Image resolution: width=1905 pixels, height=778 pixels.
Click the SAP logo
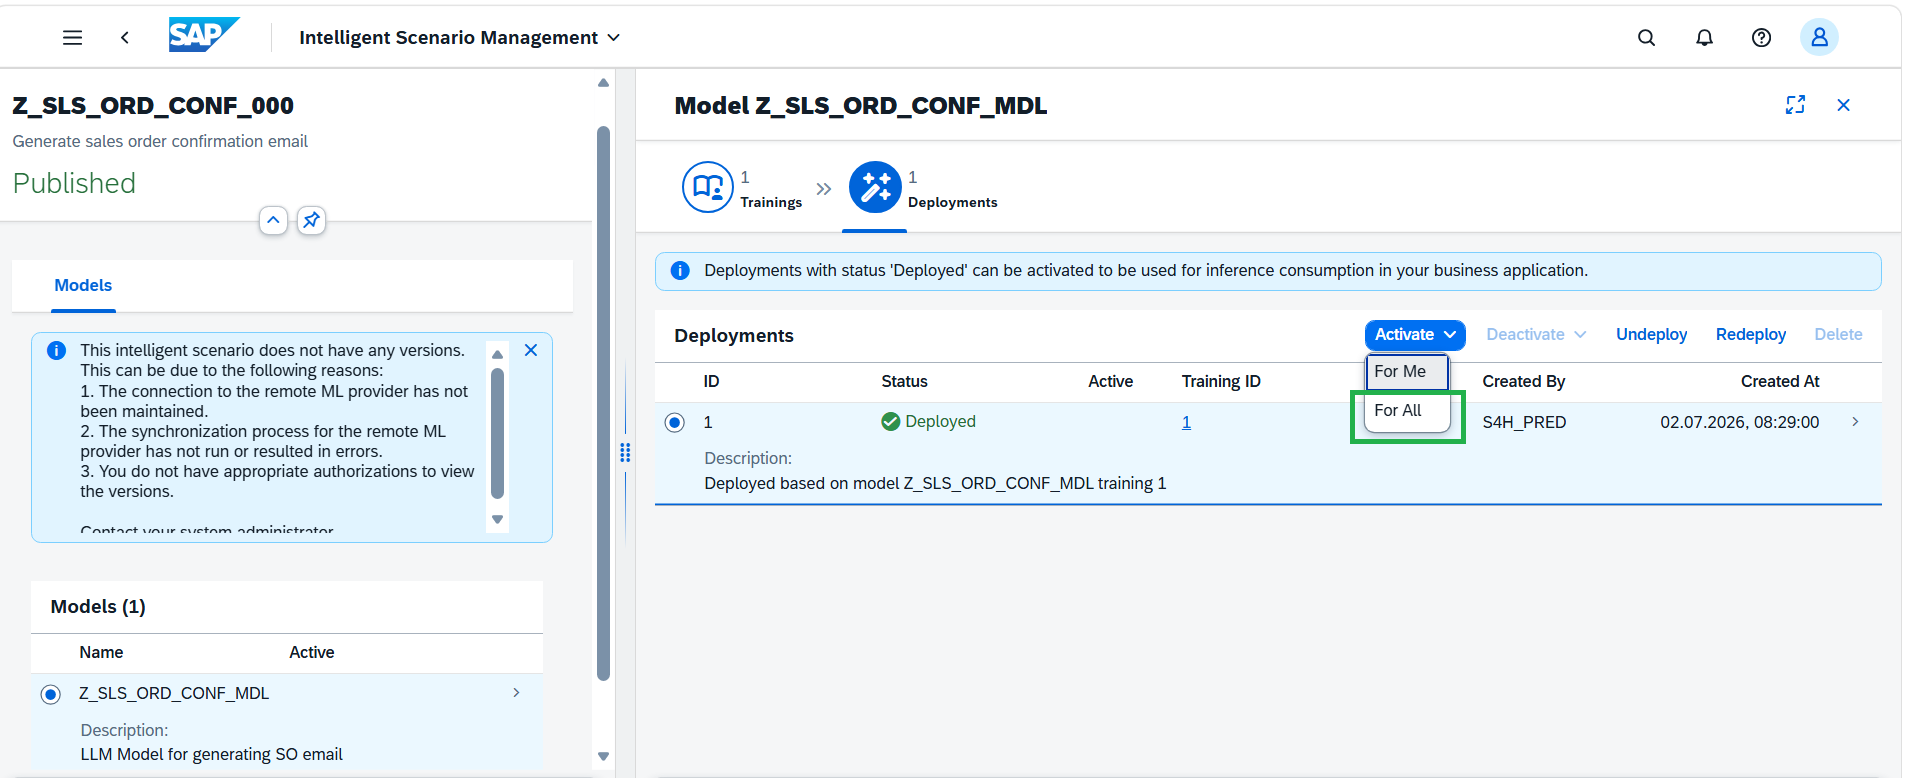(204, 36)
